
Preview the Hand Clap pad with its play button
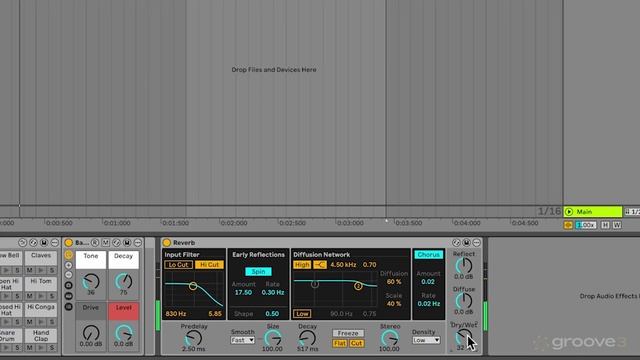pyautogui.click(x=41, y=348)
